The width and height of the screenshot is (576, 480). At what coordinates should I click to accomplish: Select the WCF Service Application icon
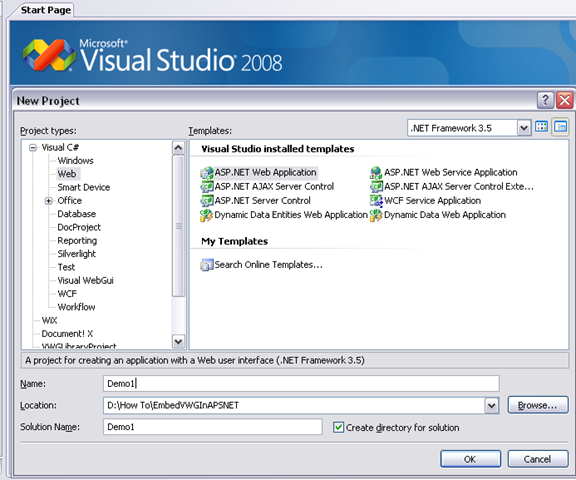(376, 201)
